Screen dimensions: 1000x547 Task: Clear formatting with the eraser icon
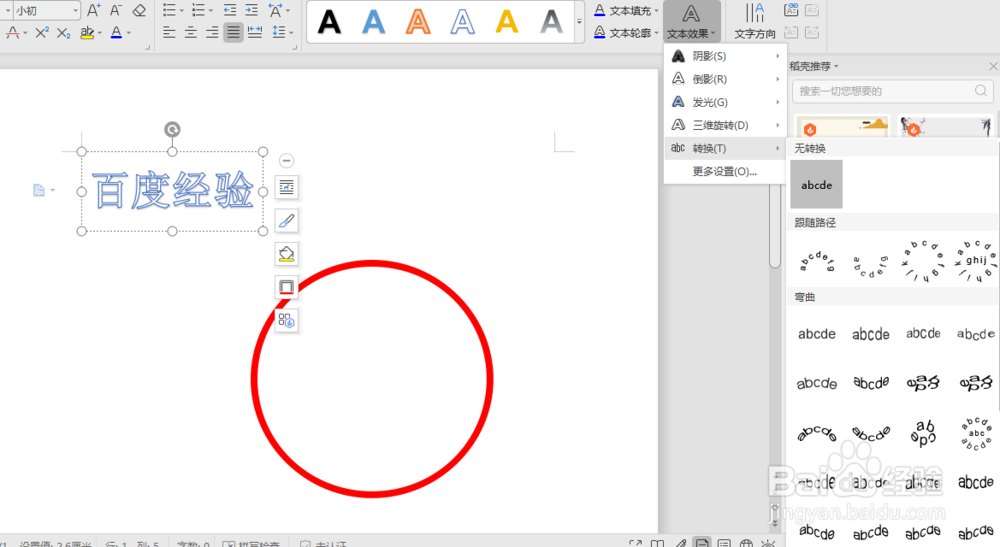point(138,10)
